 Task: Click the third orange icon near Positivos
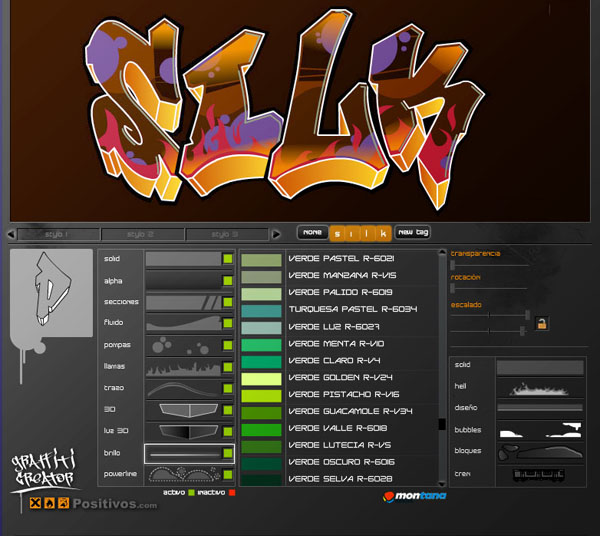tap(64, 503)
